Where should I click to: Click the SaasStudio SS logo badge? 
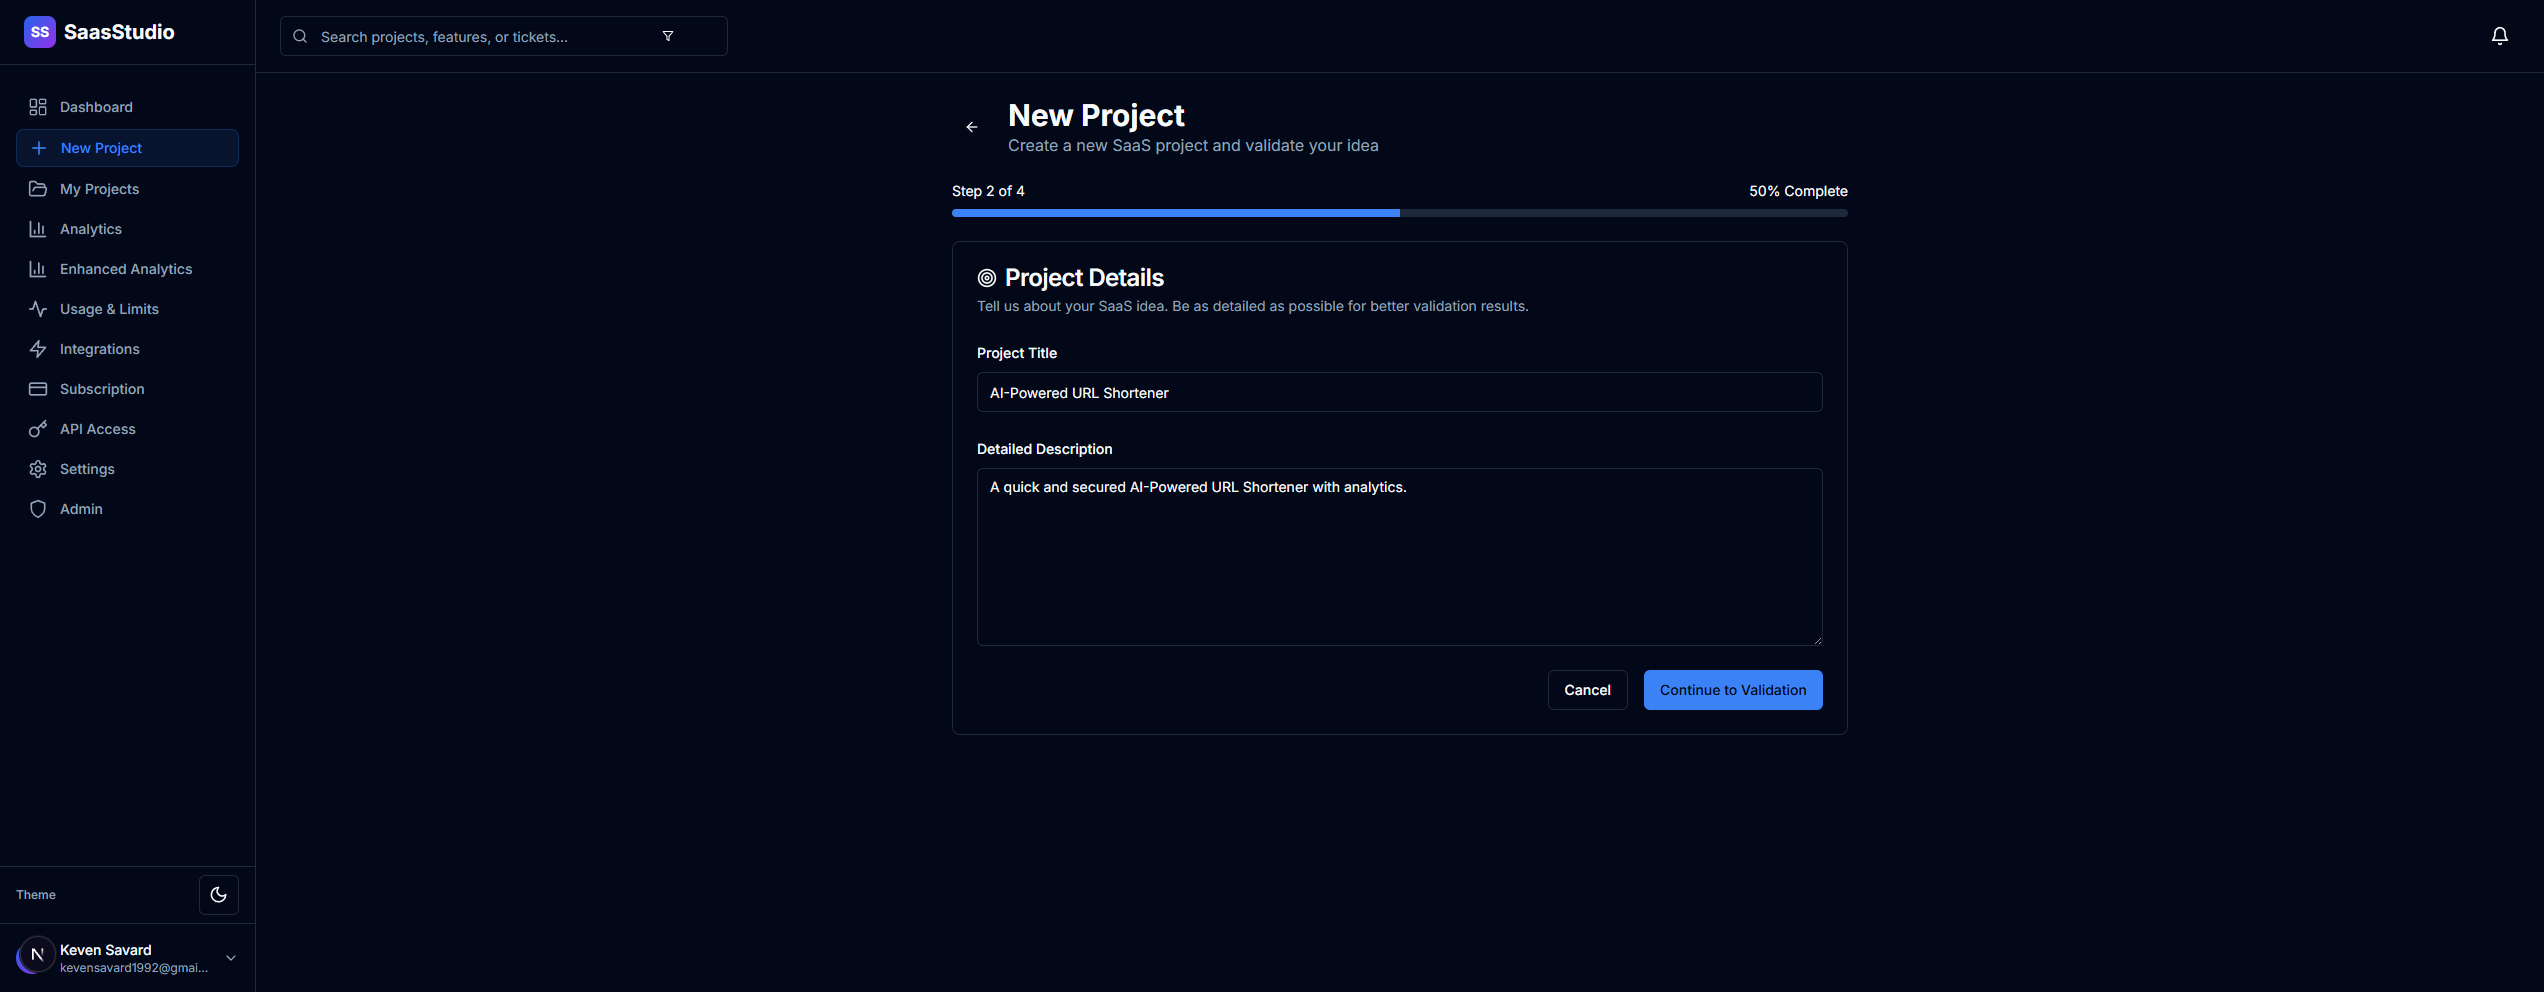click(x=40, y=31)
